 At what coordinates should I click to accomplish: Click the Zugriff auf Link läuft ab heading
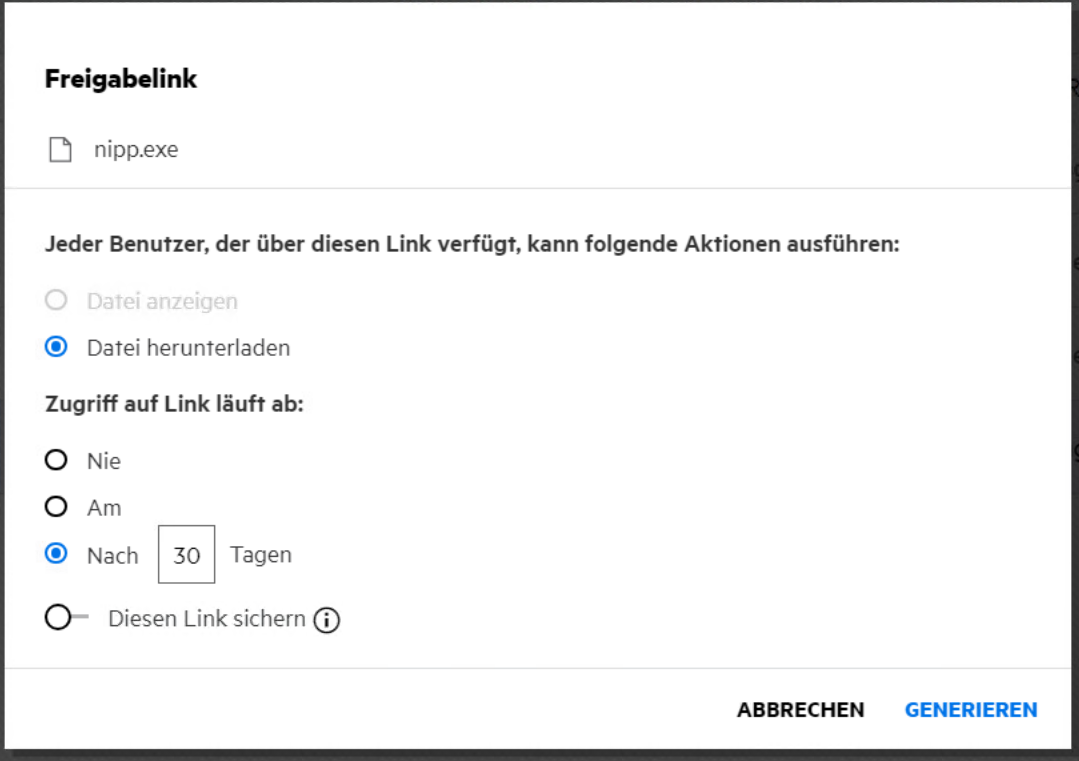pos(174,404)
